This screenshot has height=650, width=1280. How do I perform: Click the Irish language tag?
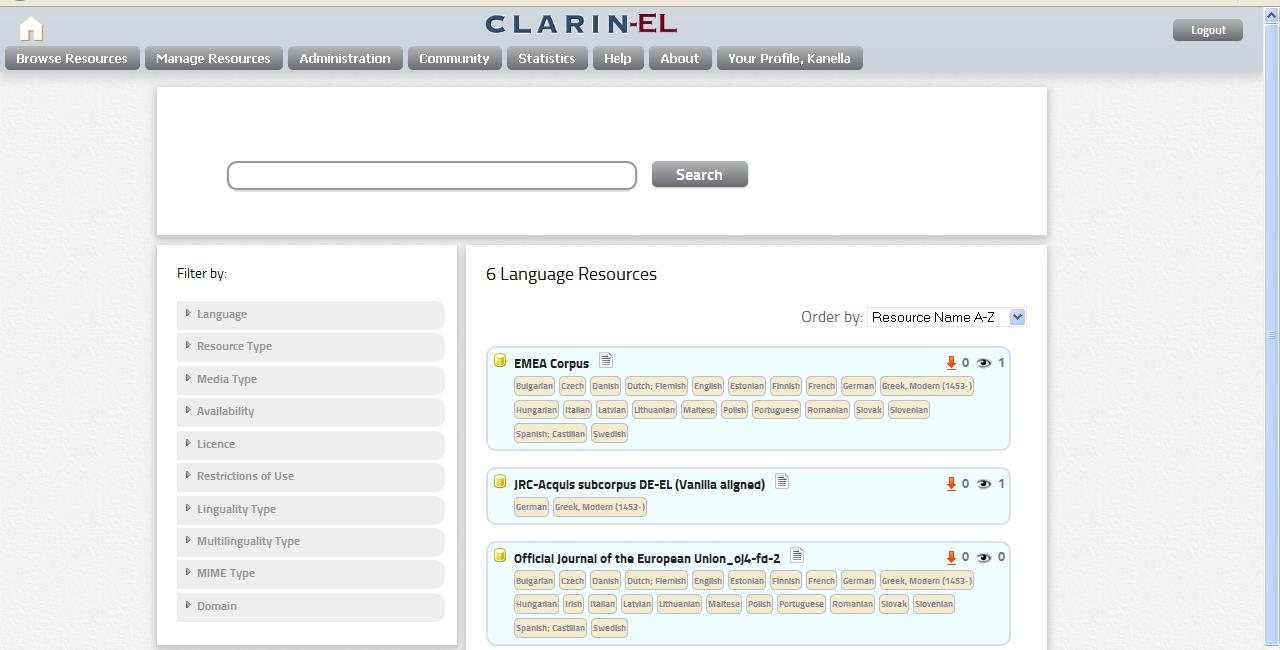(573, 604)
